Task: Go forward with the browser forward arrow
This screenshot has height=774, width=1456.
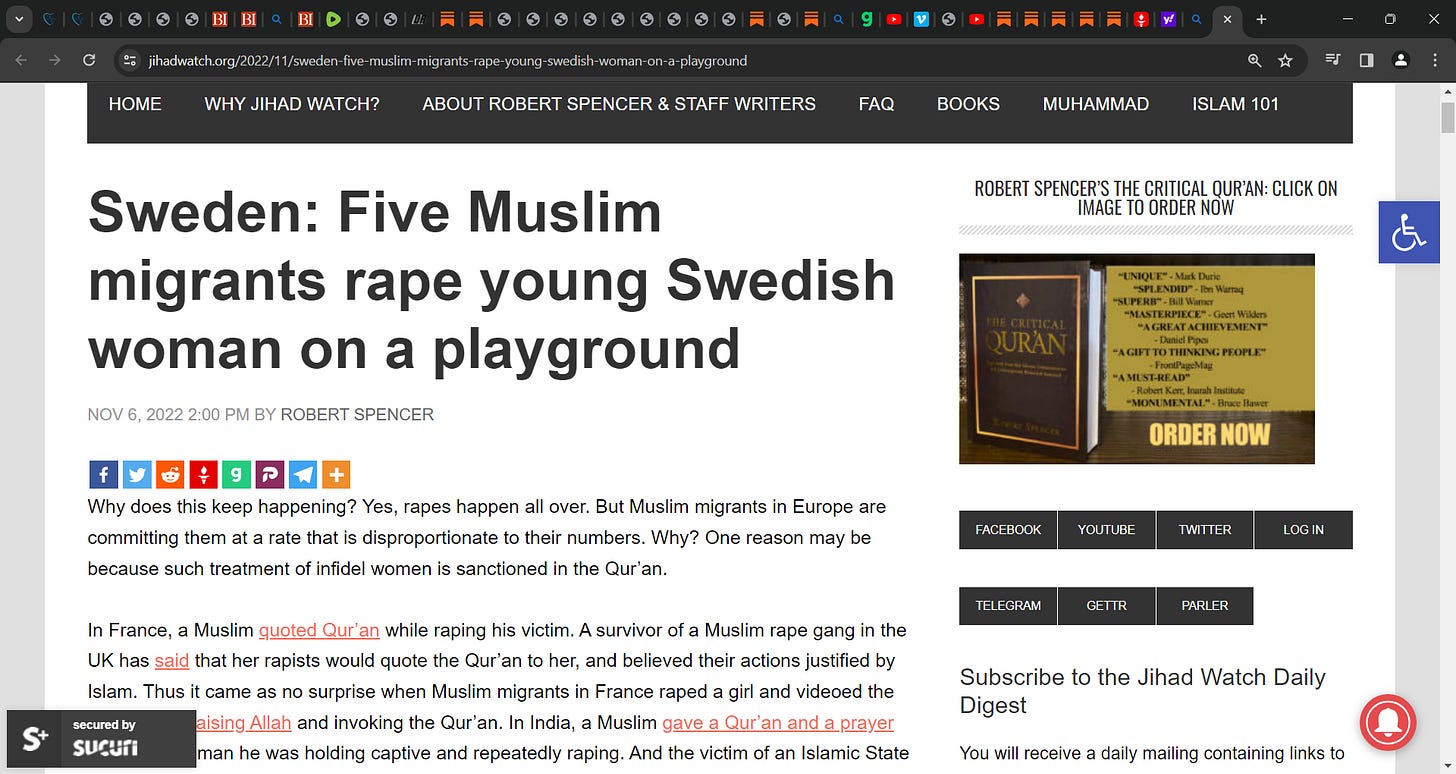Action: click(x=55, y=60)
